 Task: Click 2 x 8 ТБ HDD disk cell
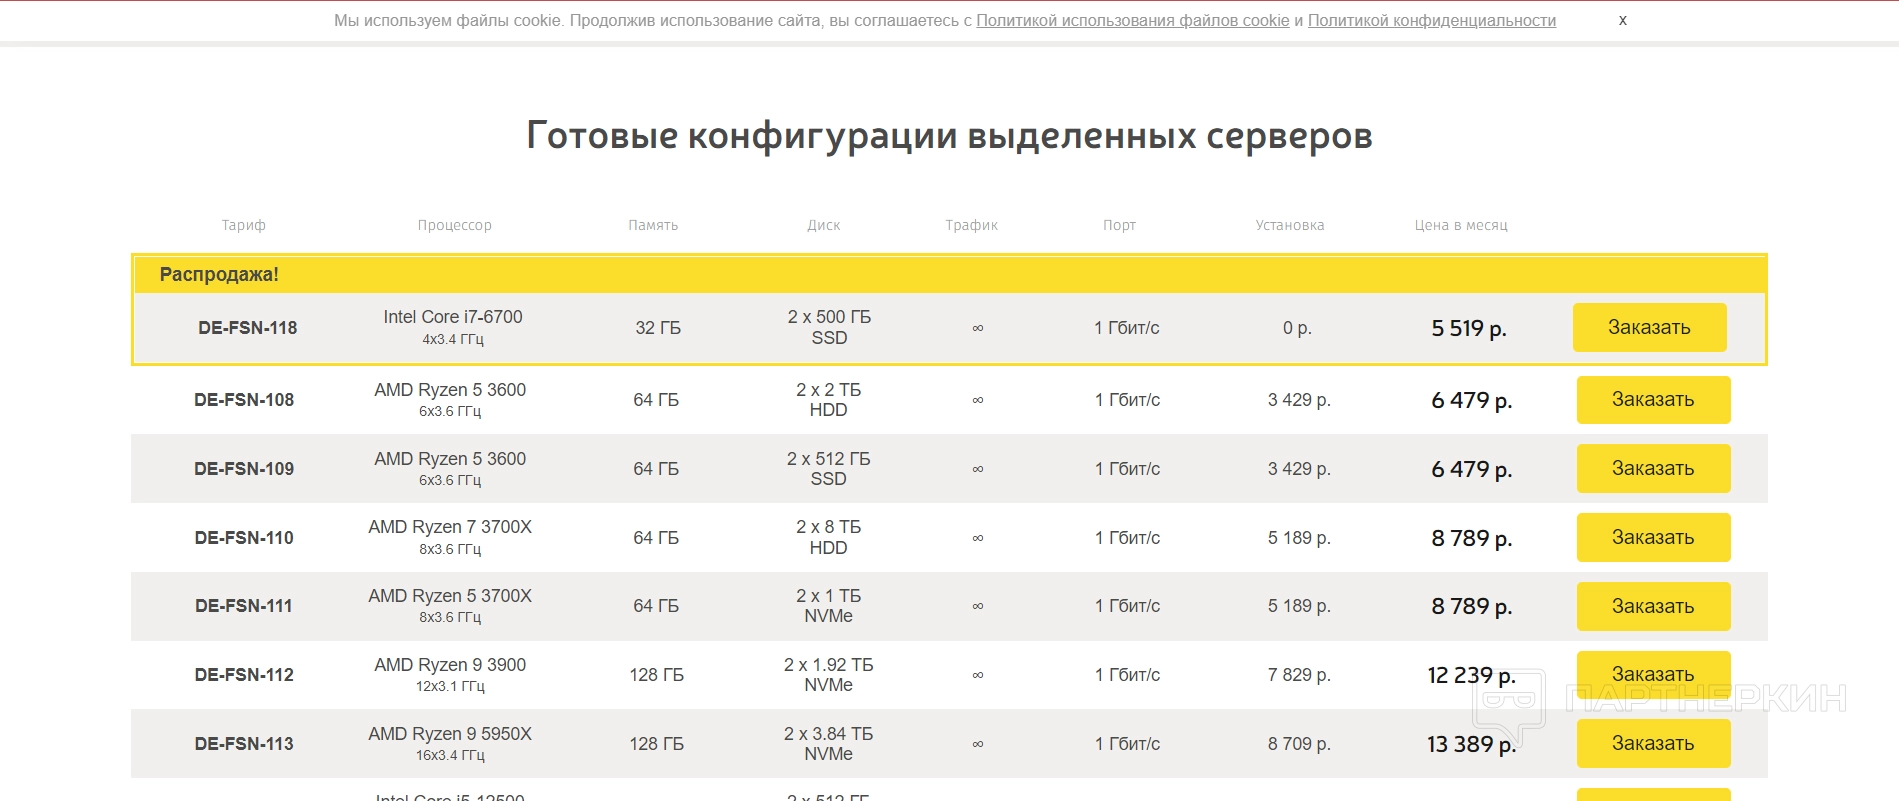[x=828, y=537]
